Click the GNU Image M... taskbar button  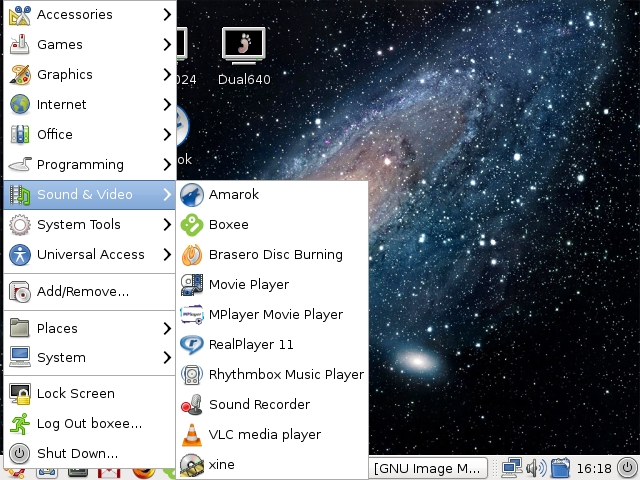click(428, 468)
